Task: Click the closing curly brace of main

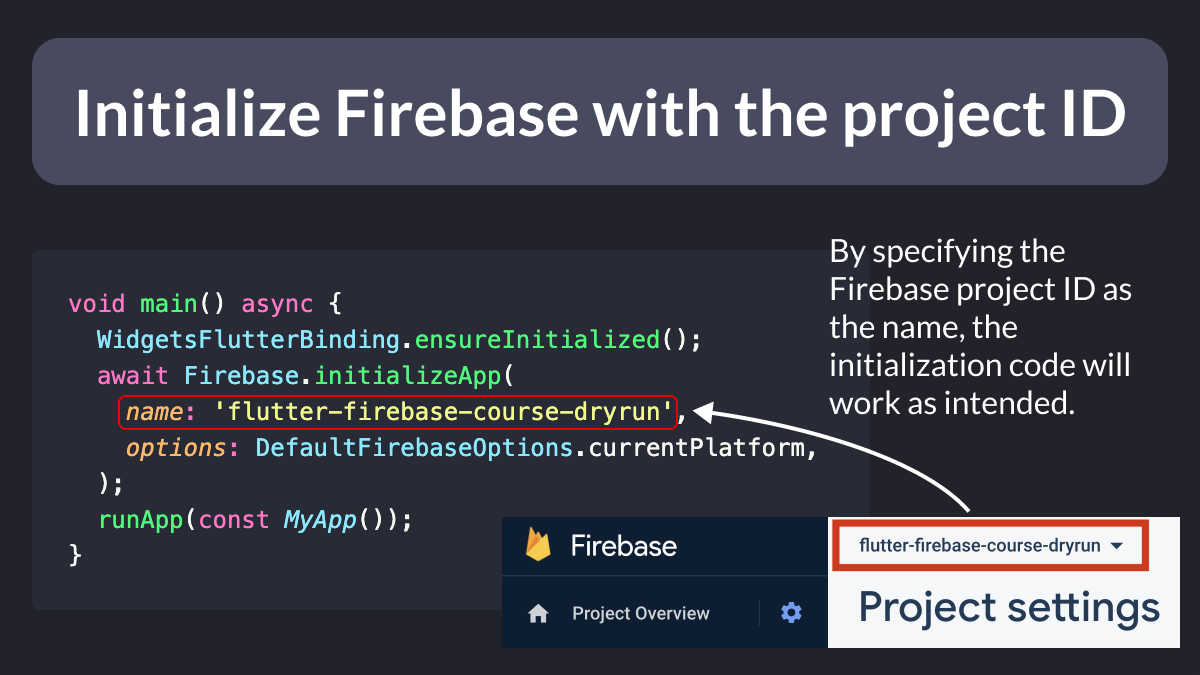Action: [74, 555]
